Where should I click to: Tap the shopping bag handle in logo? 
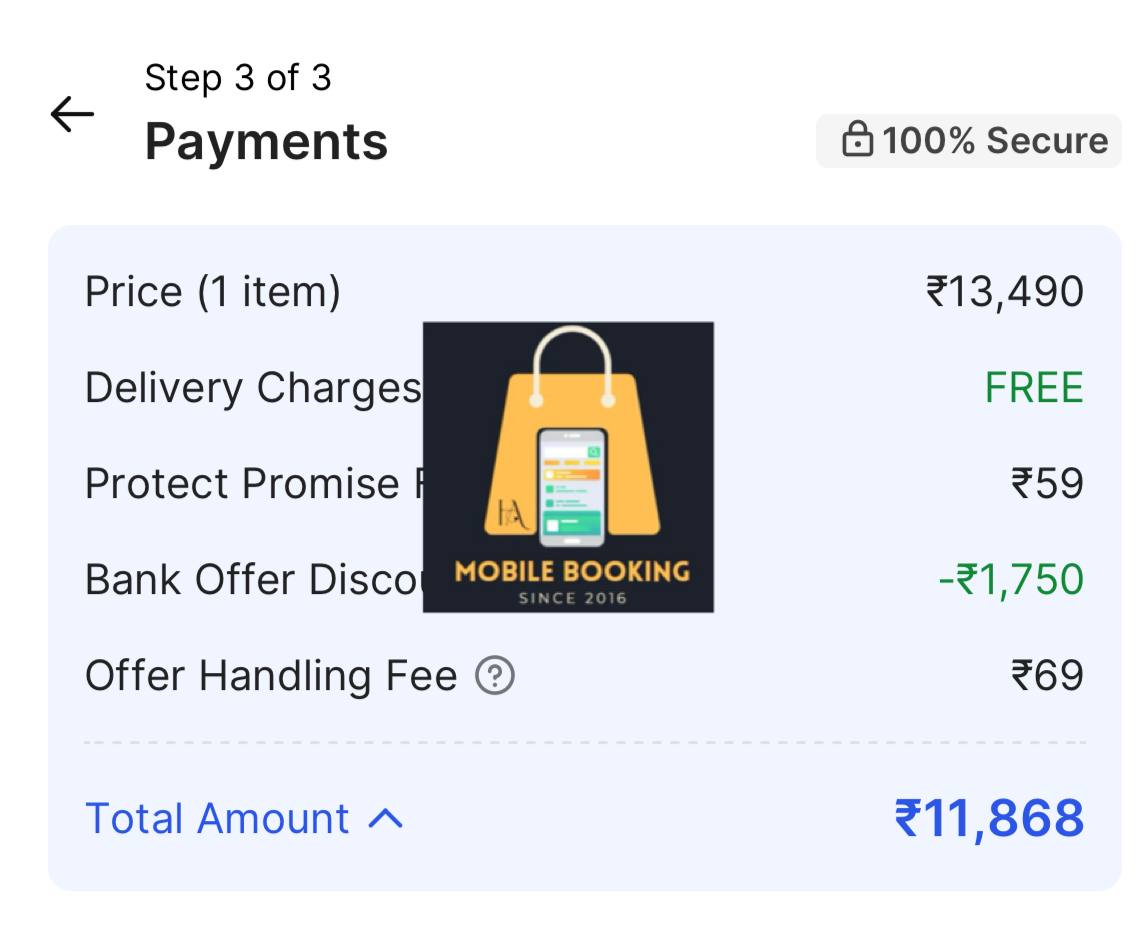point(572,364)
